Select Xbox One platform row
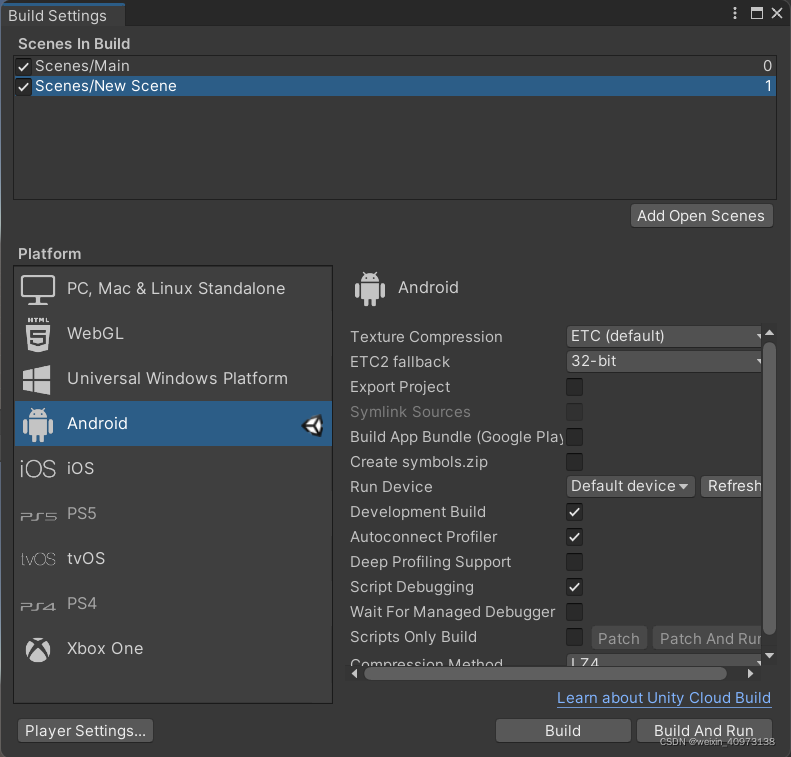 (x=173, y=649)
